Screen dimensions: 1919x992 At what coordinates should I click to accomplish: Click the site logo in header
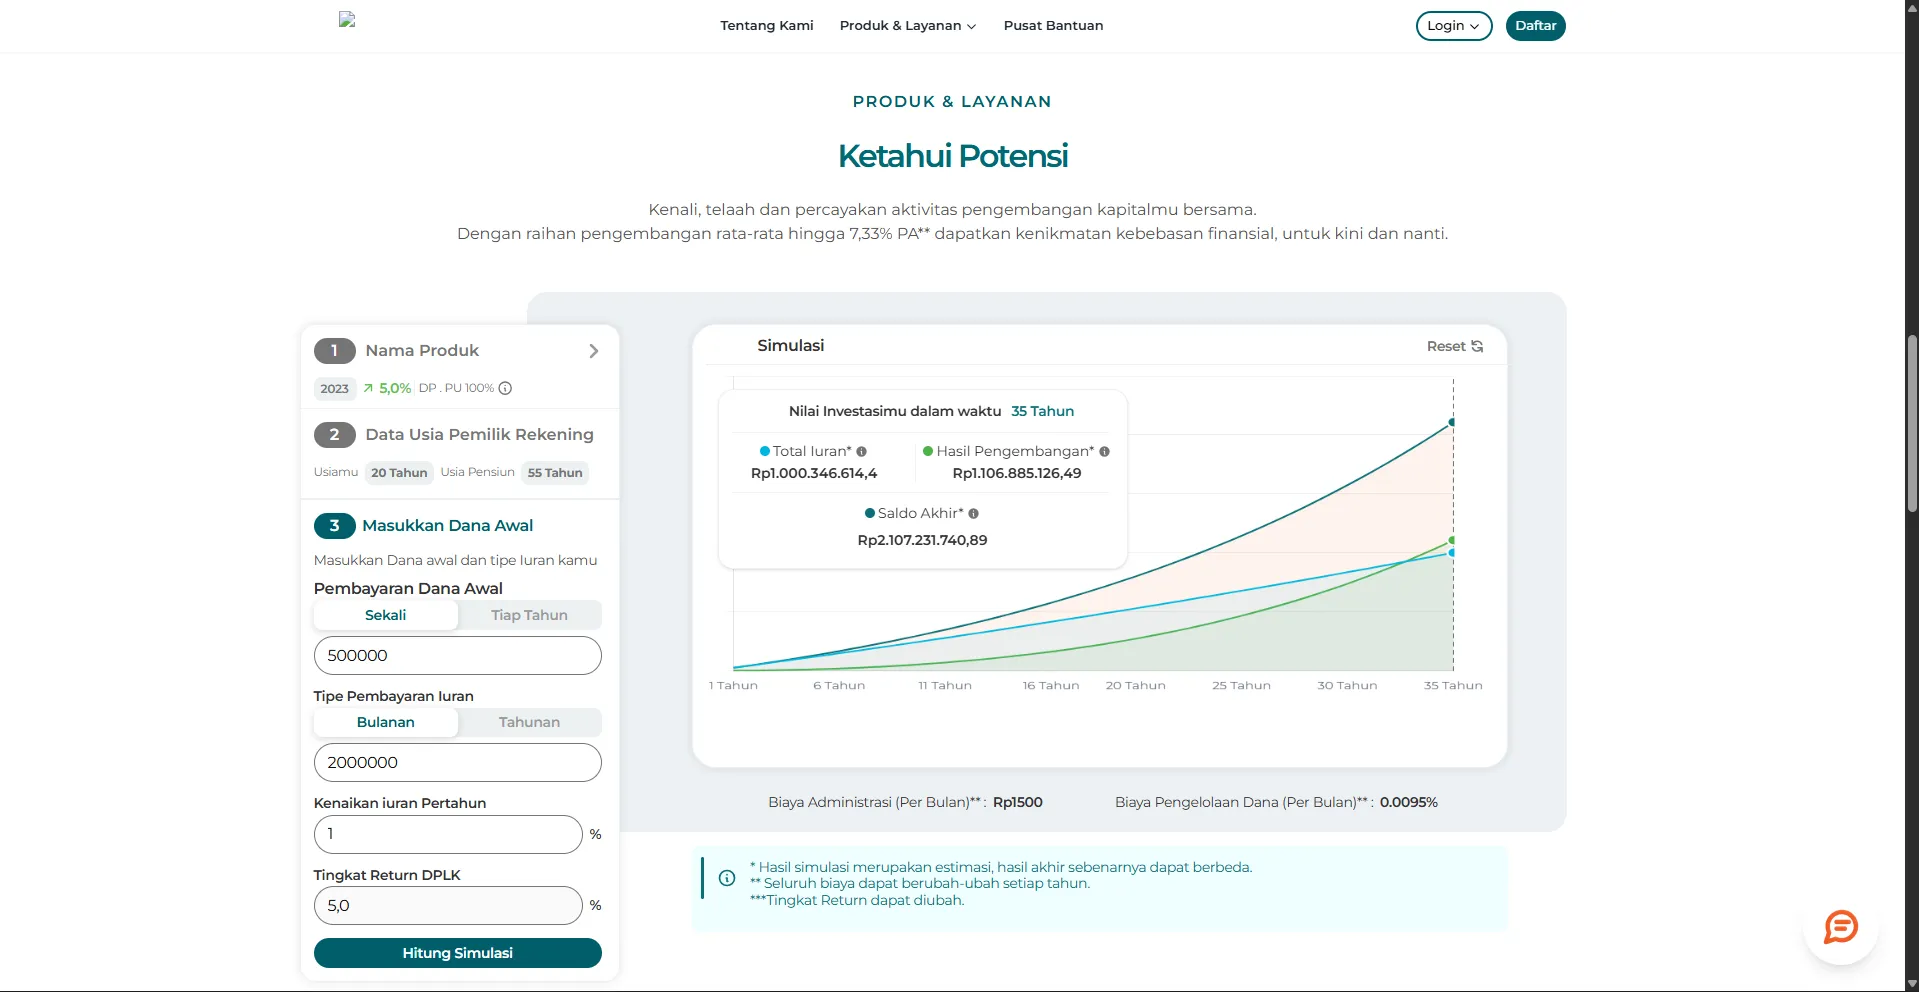(x=347, y=19)
